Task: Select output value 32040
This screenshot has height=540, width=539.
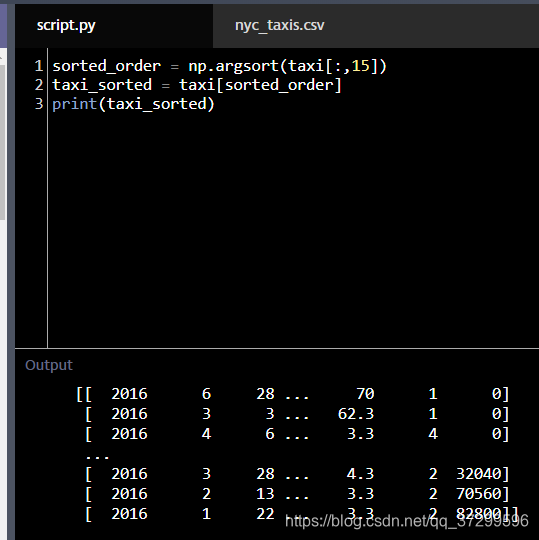Action: (479, 474)
